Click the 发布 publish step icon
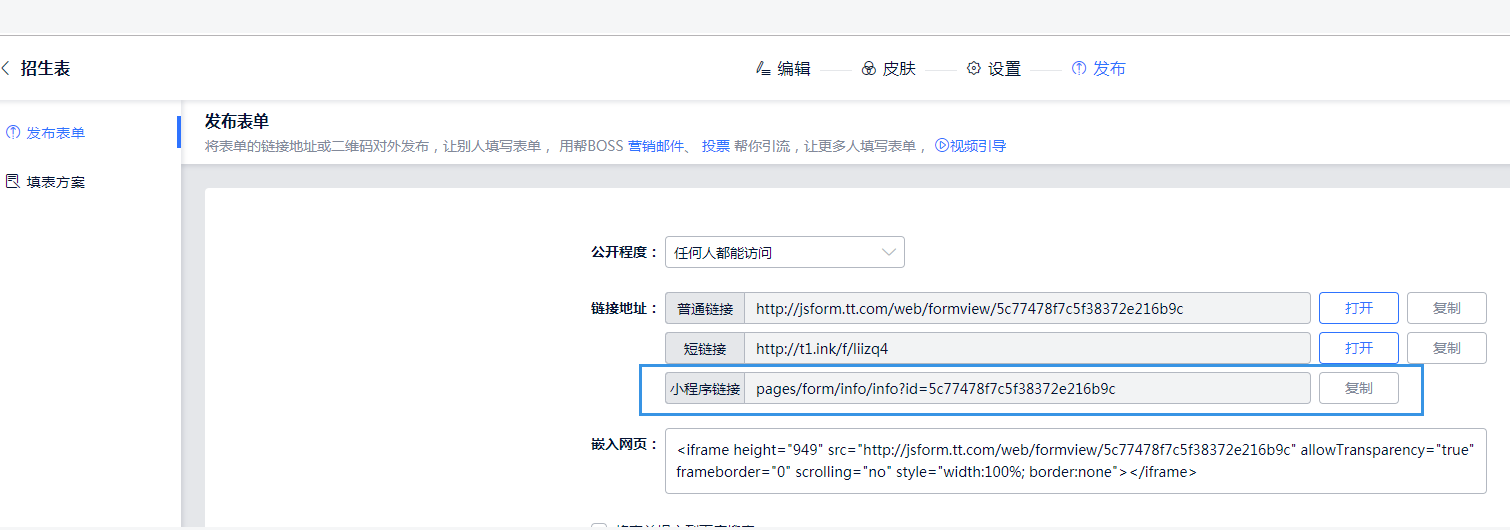The image size is (1510, 530). (1078, 69)
